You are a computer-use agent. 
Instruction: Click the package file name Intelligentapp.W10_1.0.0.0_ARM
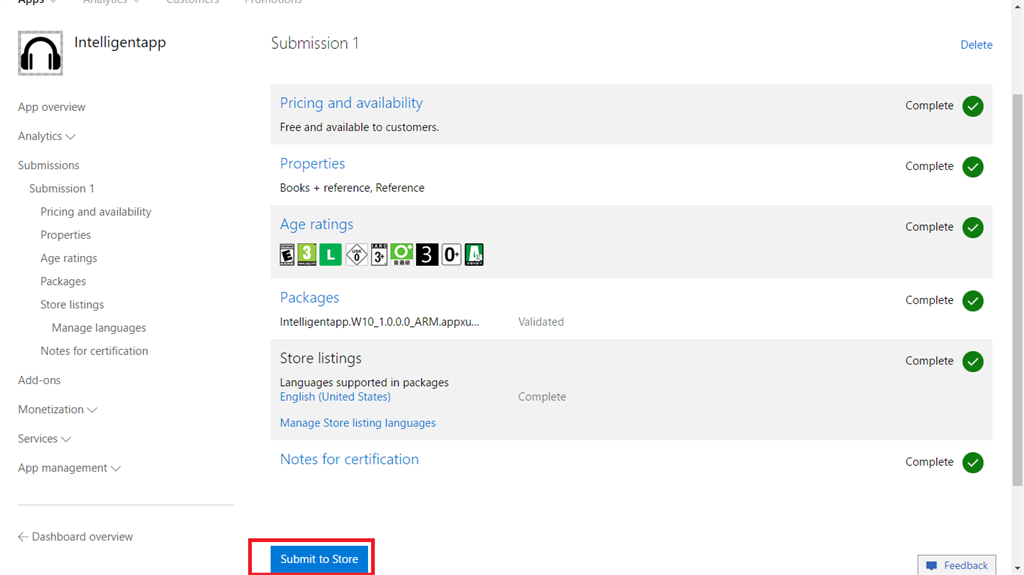tap(379, 321)
